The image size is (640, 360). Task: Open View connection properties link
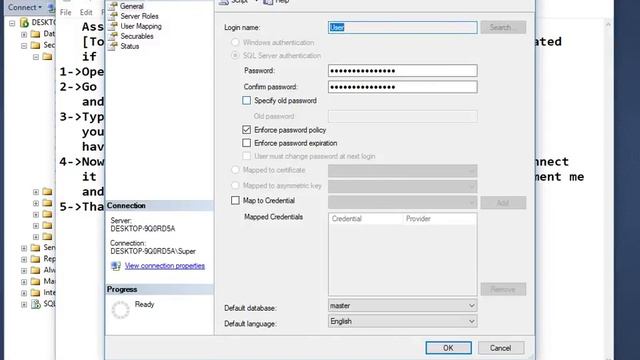(x=165, y=266)
